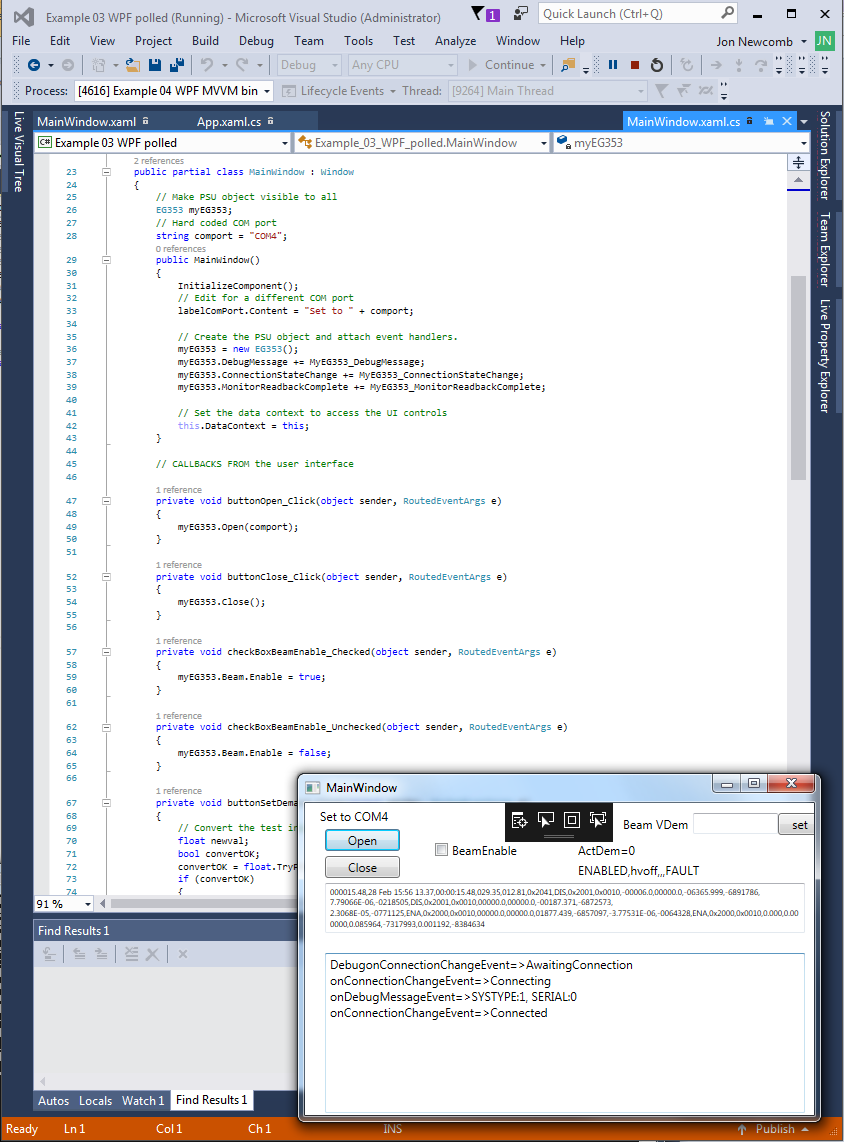Restart the debug session icon

657,66
